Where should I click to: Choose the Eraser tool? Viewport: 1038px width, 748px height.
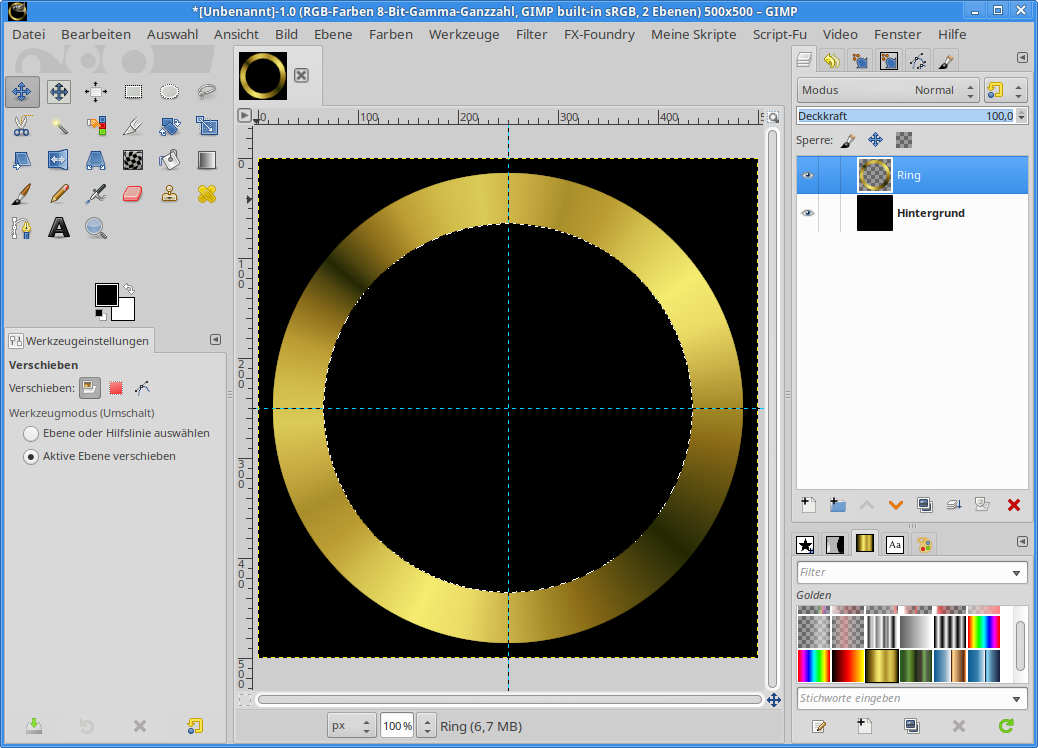click(133, 193)
